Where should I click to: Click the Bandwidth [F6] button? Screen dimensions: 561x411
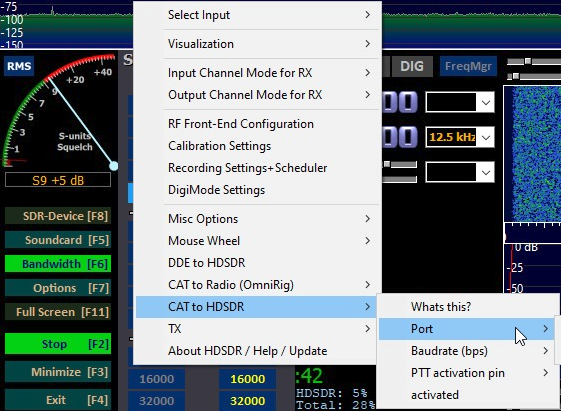pos(58,264)
